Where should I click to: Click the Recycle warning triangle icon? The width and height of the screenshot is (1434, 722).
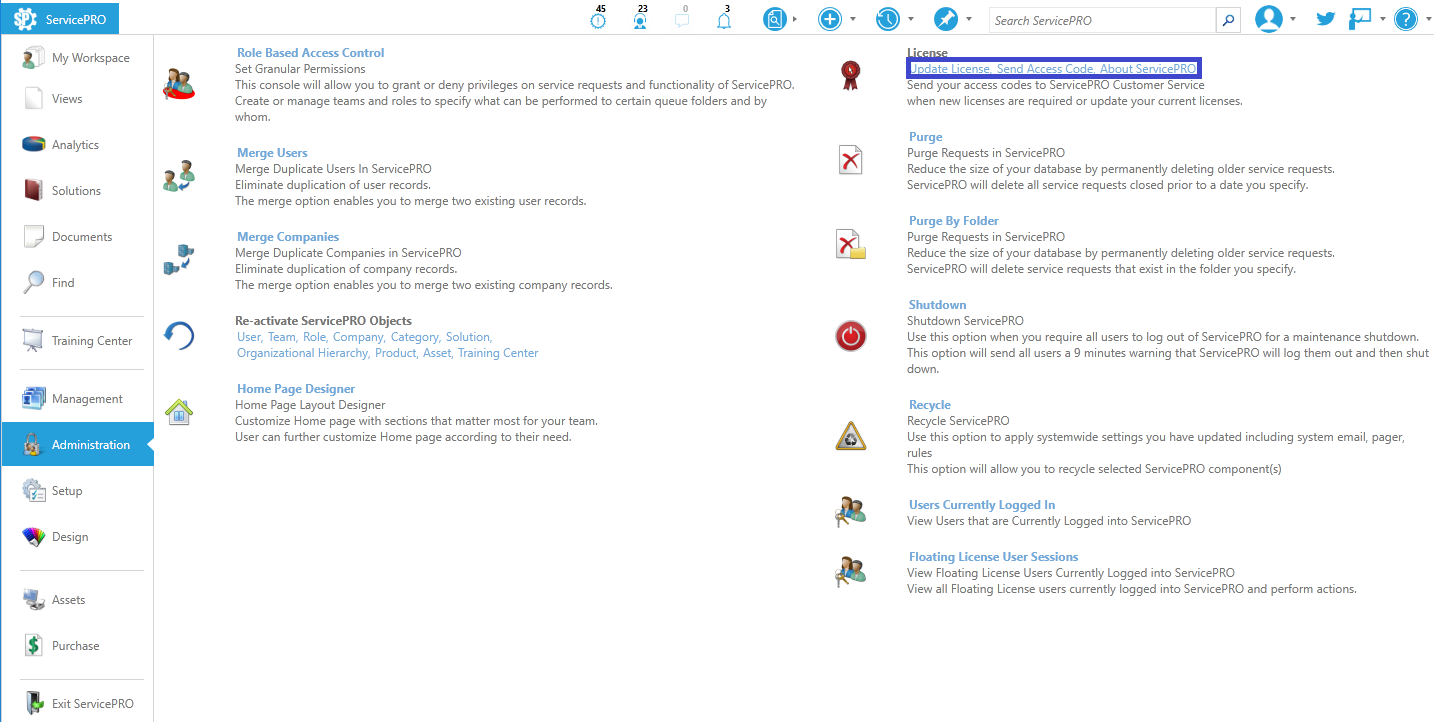click(850, 437)
